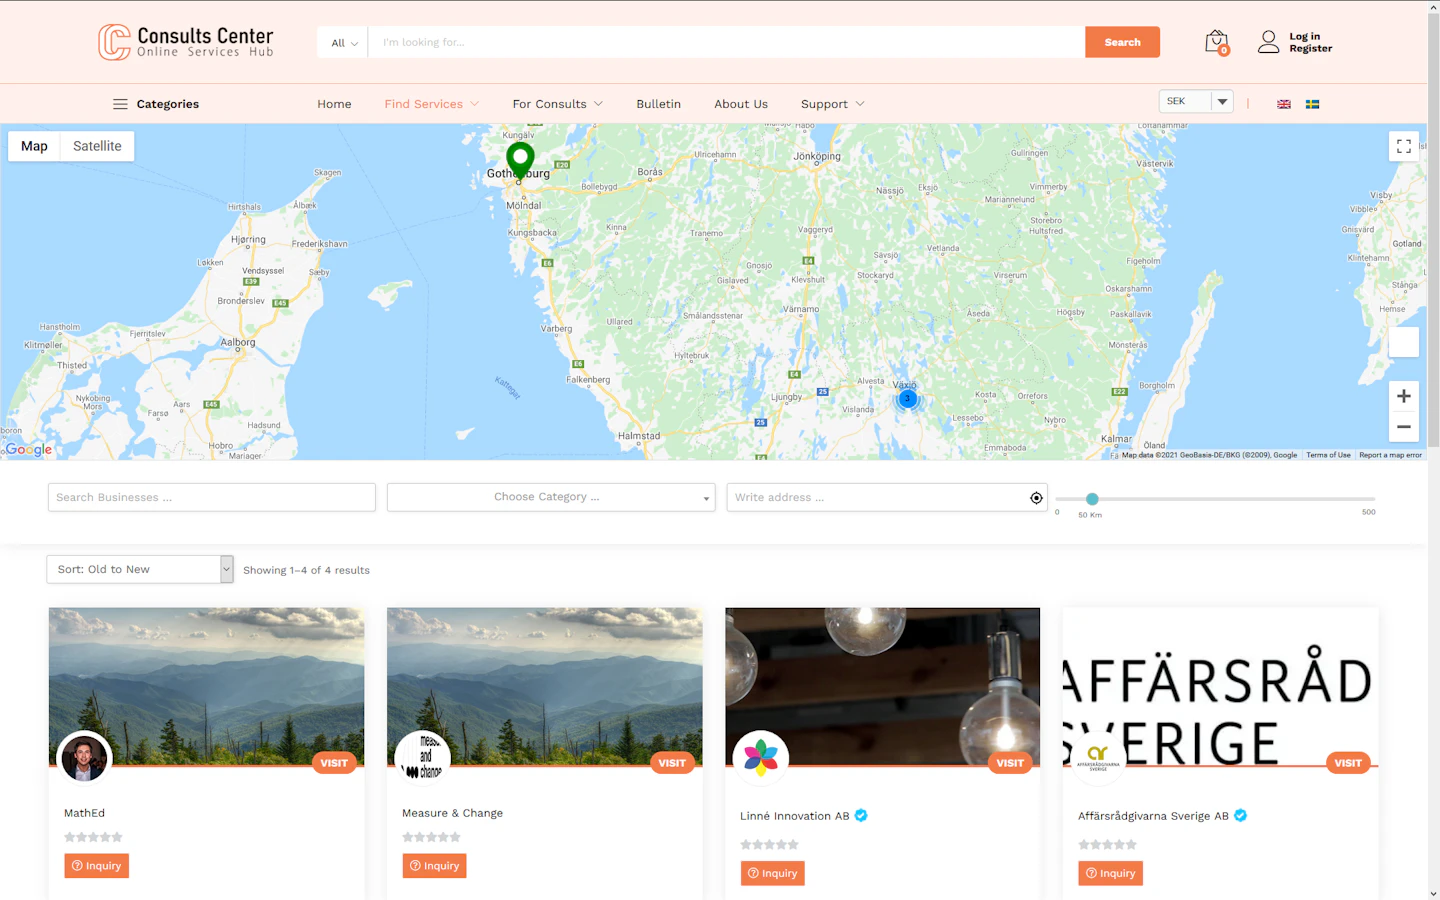
Task: Click Report a map error link
Action: coord(1390,455)
